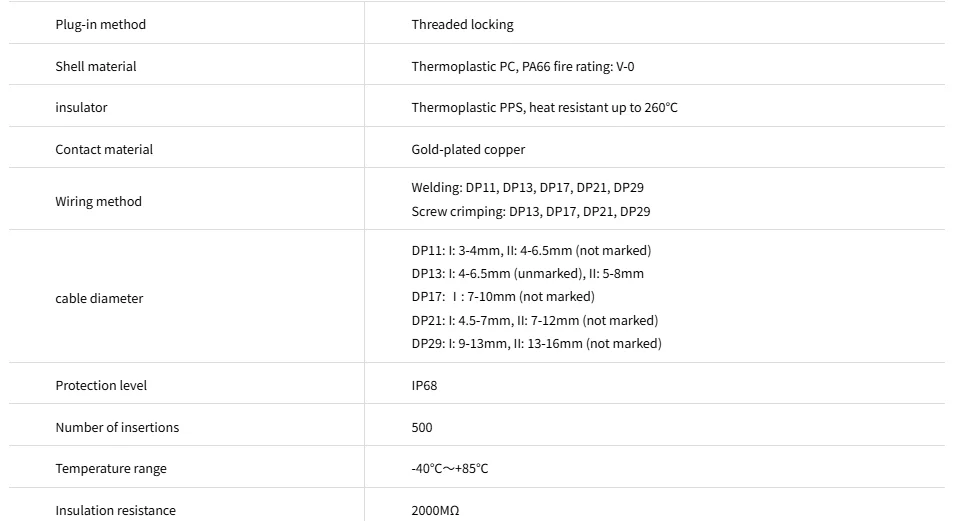965x521 pixels.
Task: Click the DP11 3-4mm cable line
Action: click(x=531, y=251)
